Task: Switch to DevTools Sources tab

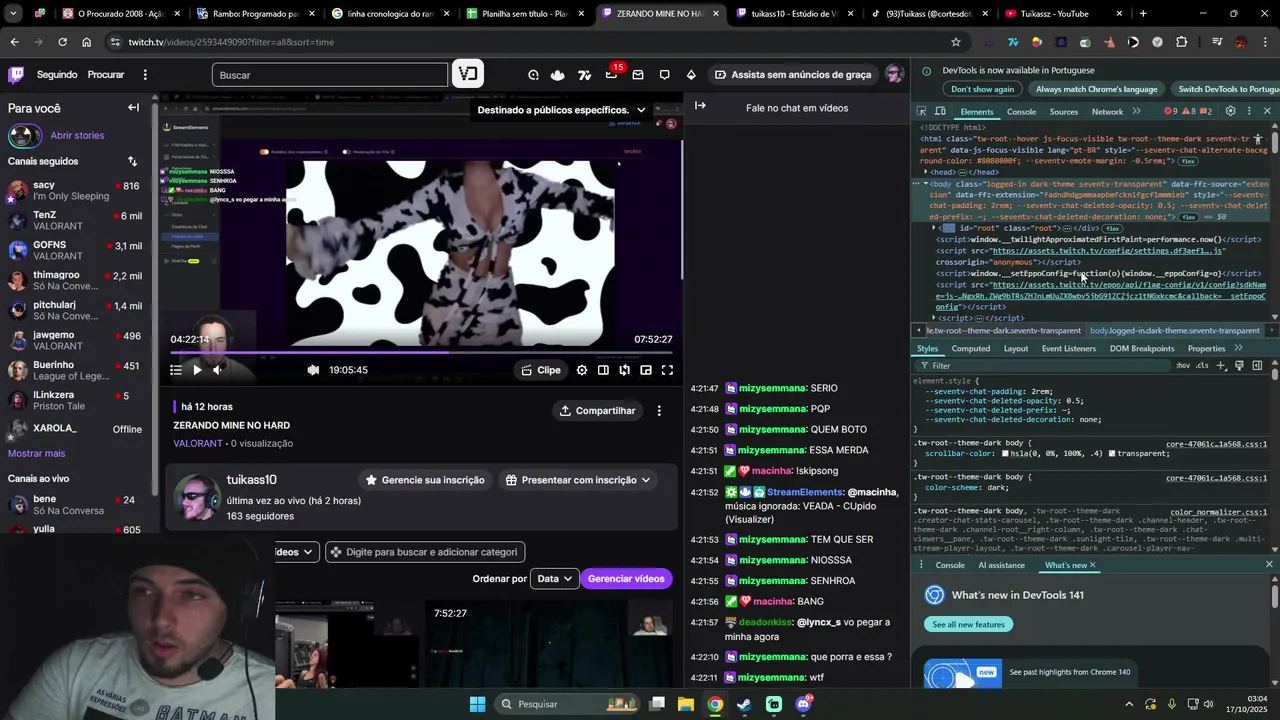Action: pyautogui.click(x=1064, y=112)
